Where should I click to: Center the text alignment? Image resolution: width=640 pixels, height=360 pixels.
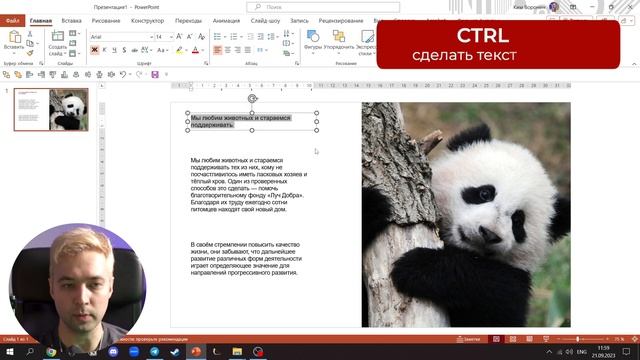coord(228,50)
